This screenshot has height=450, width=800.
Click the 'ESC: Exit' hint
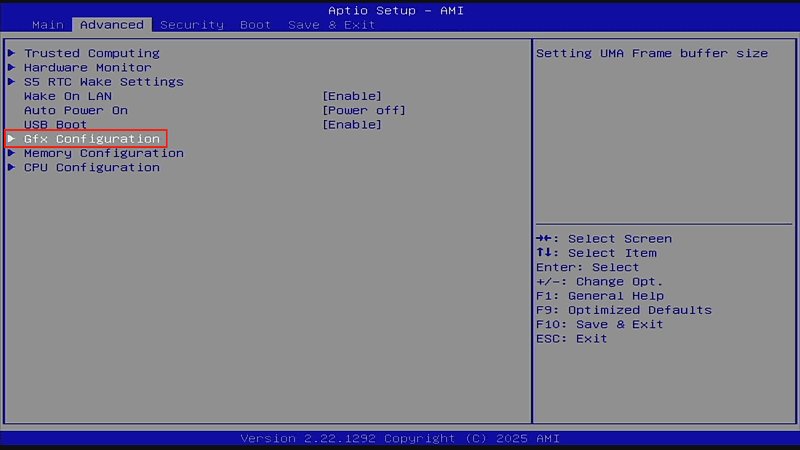click(572, 339)
